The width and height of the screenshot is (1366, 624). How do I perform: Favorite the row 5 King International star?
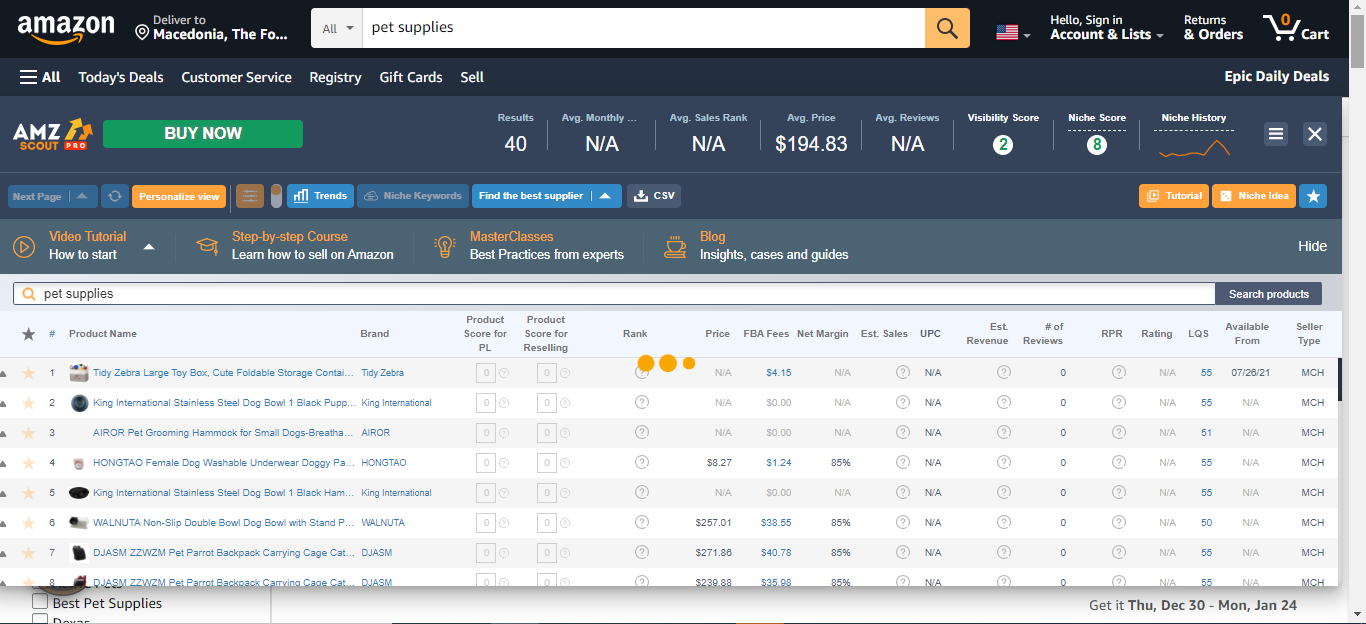28,493
